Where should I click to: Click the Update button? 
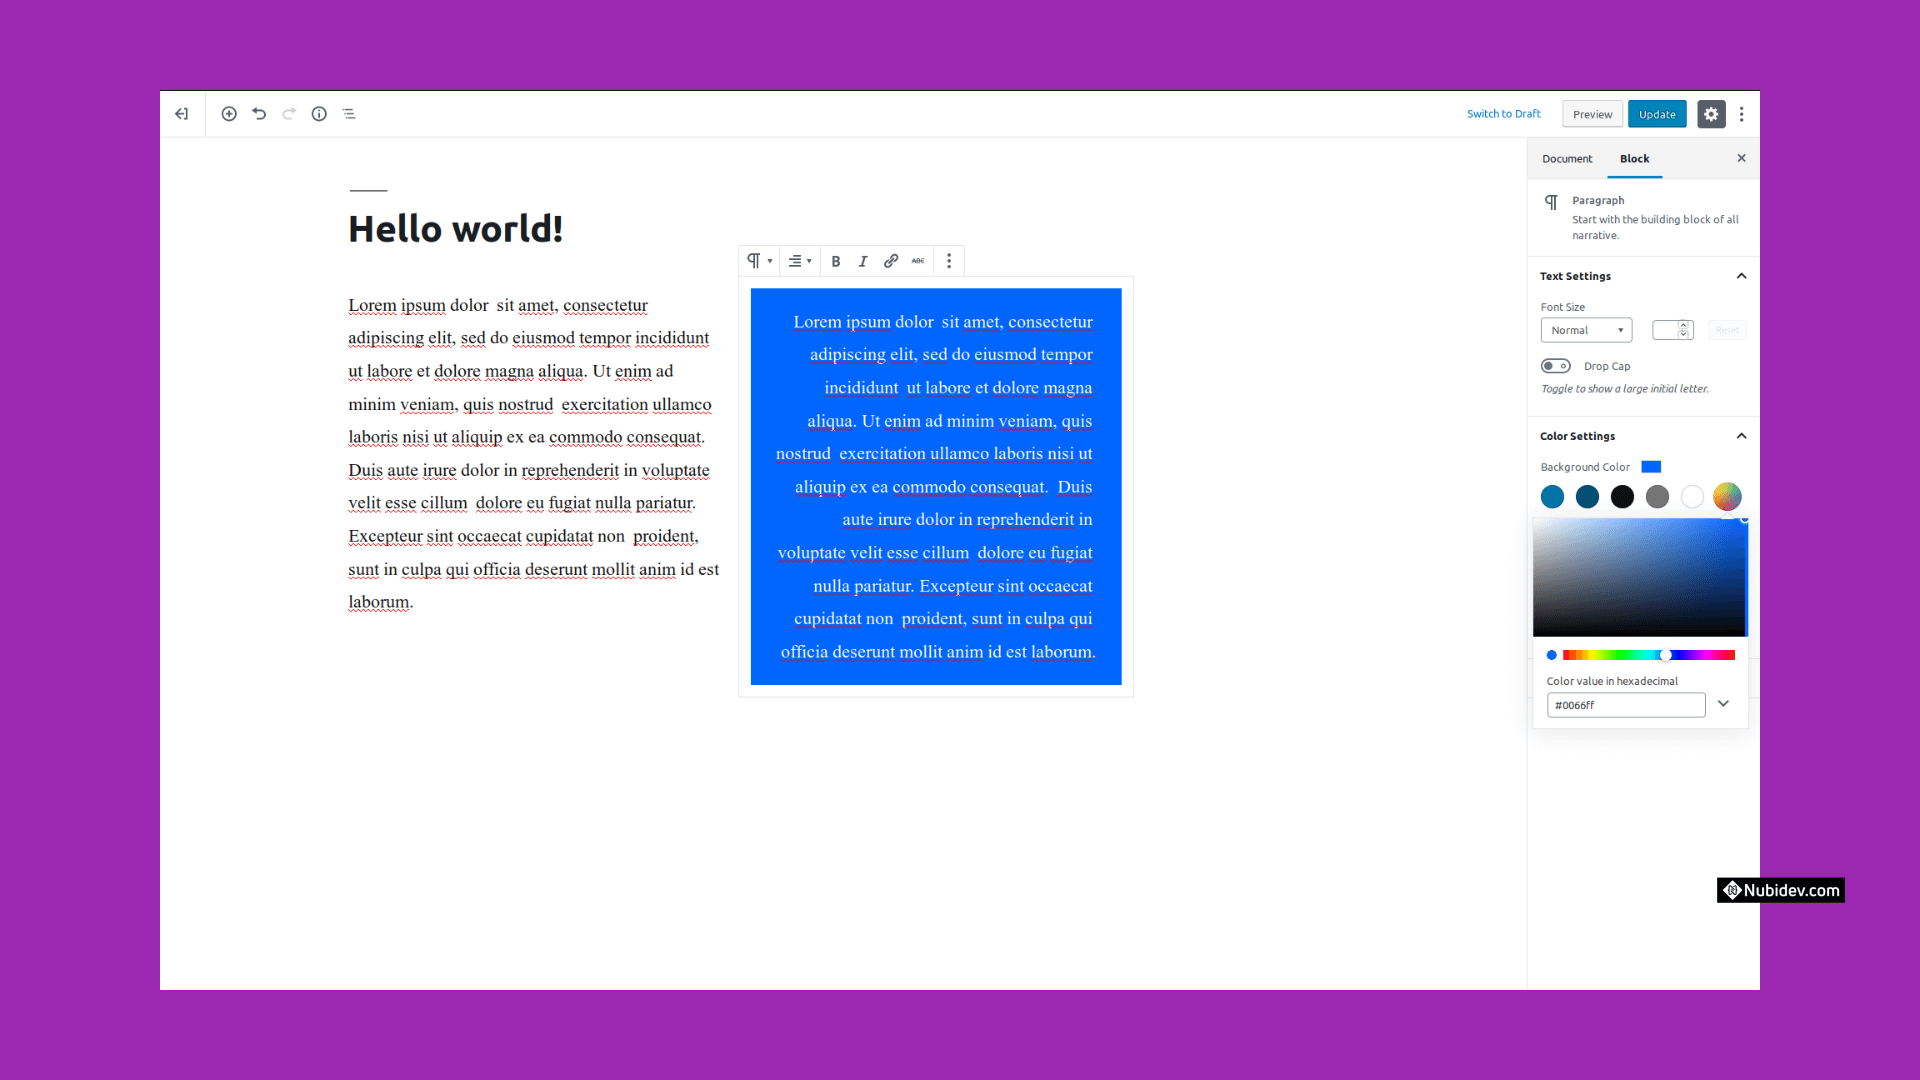[x=1656, y=114]
